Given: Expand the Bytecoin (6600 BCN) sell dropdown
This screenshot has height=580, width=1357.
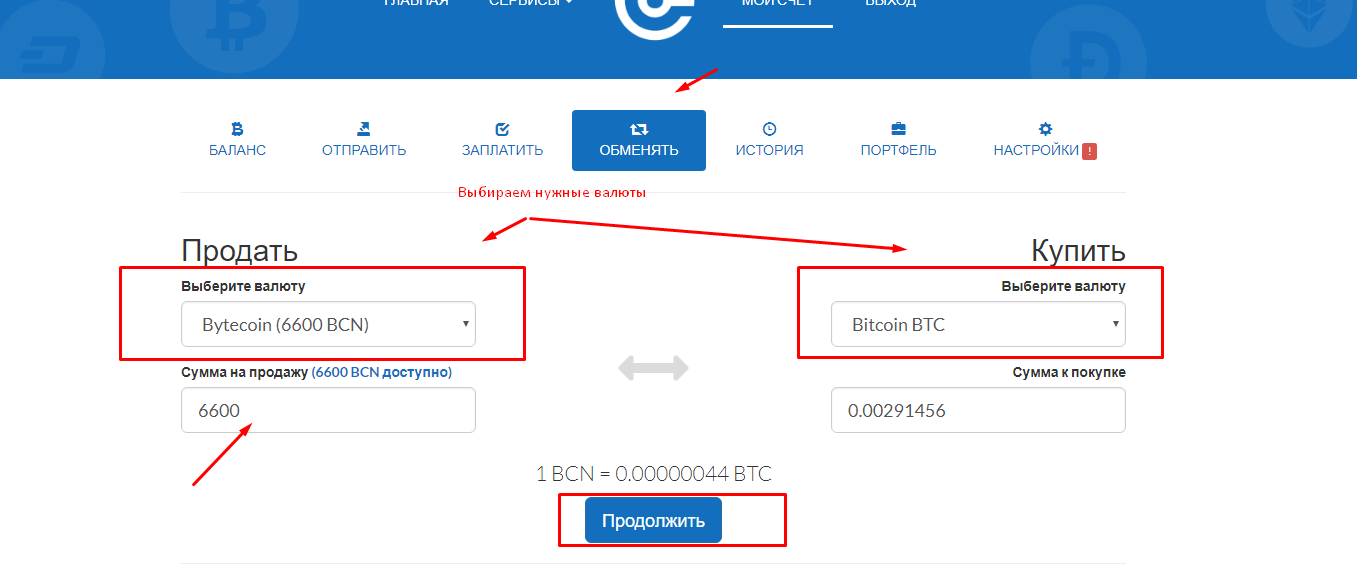Looking at the screenshot, I should (328, 324).
